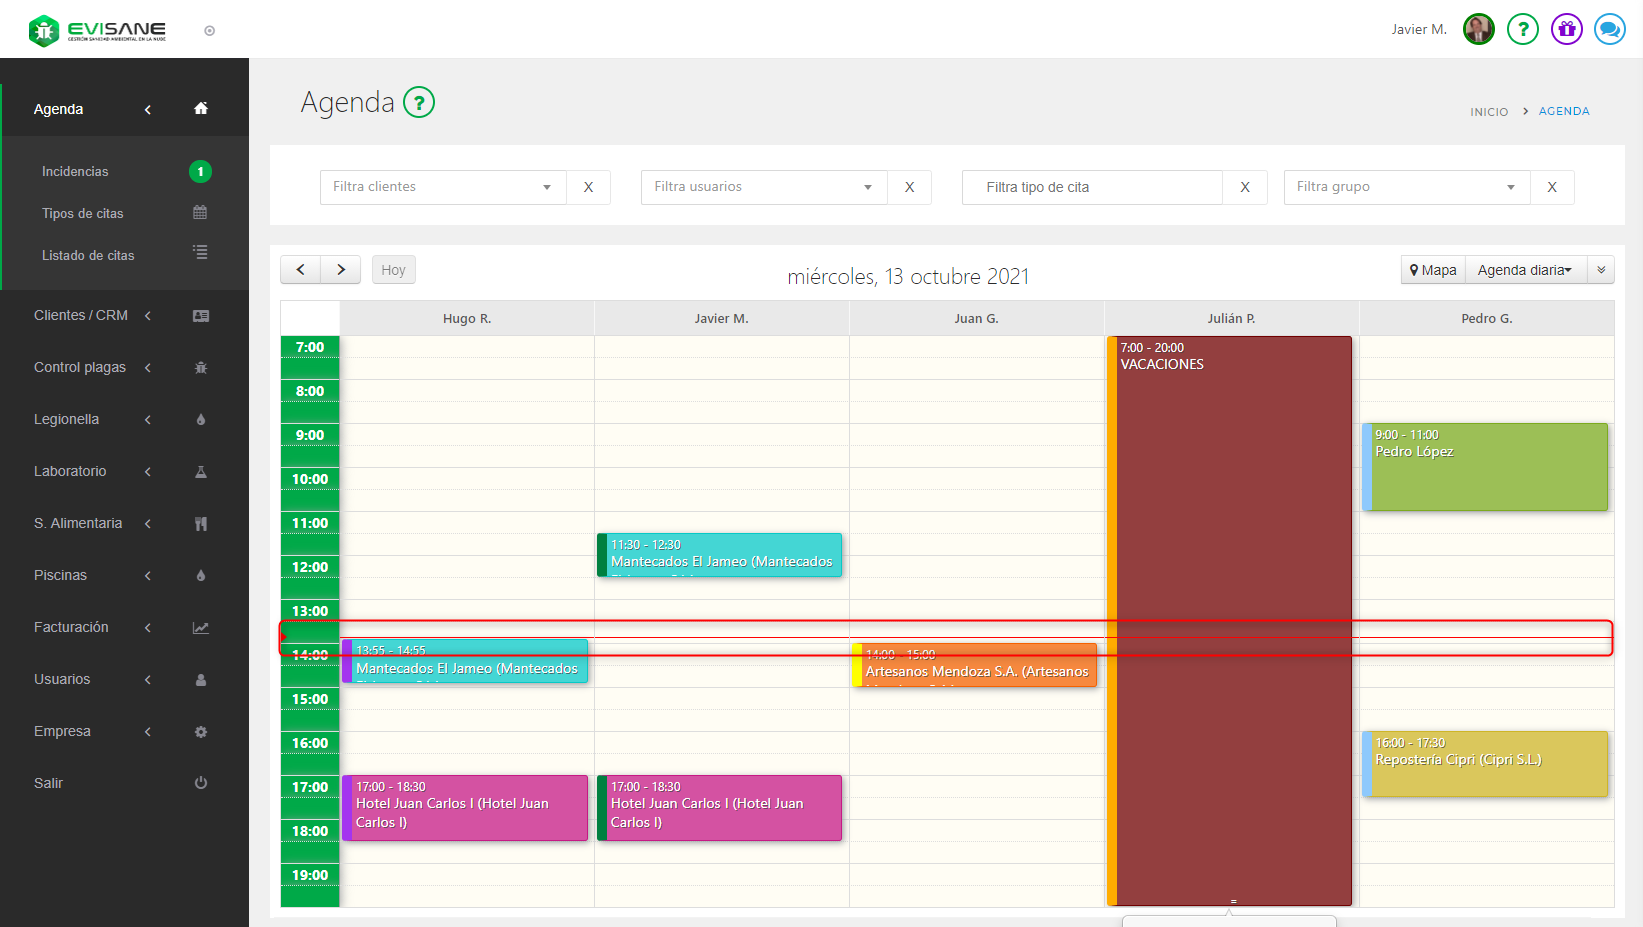
Task: Click the Hoy button
Action: pos(393,270)
